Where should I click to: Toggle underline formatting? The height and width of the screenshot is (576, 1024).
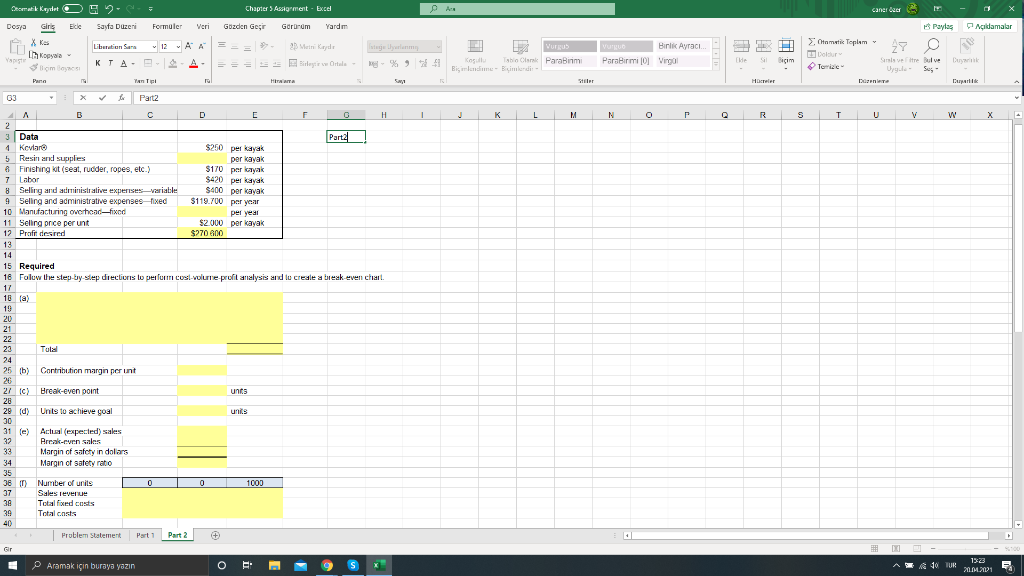point(123,63)
